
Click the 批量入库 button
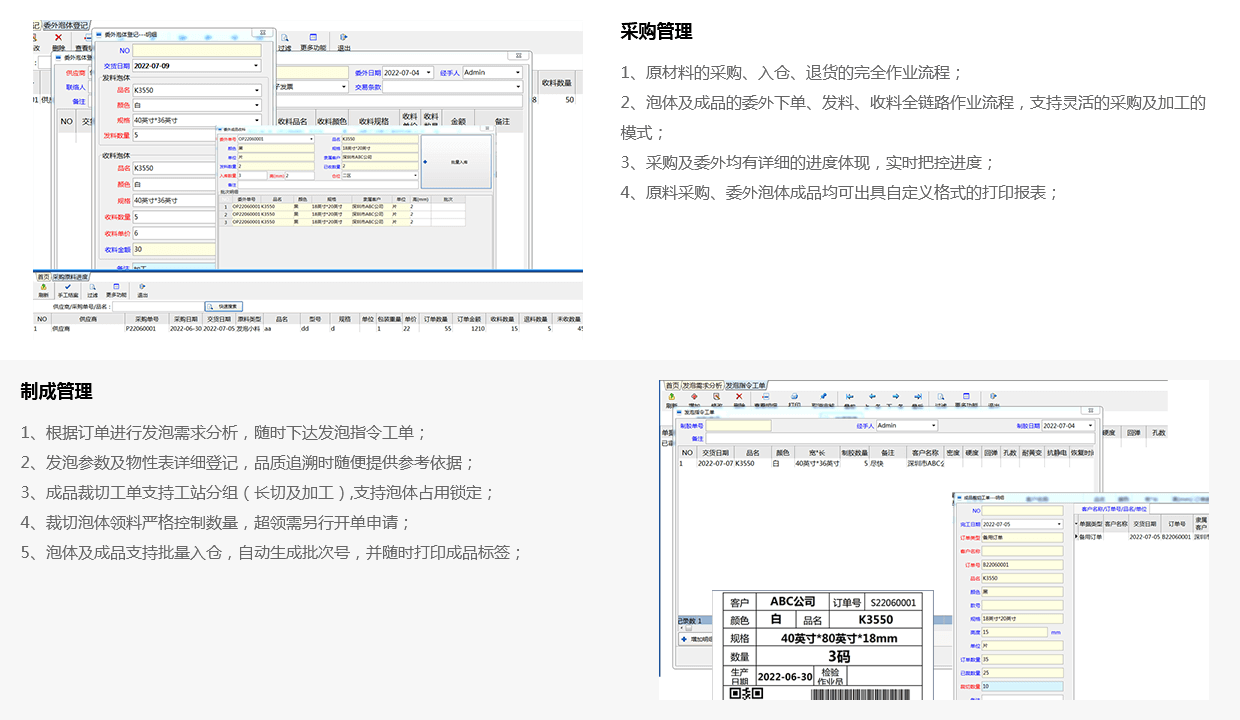click(x=456, y=162)
